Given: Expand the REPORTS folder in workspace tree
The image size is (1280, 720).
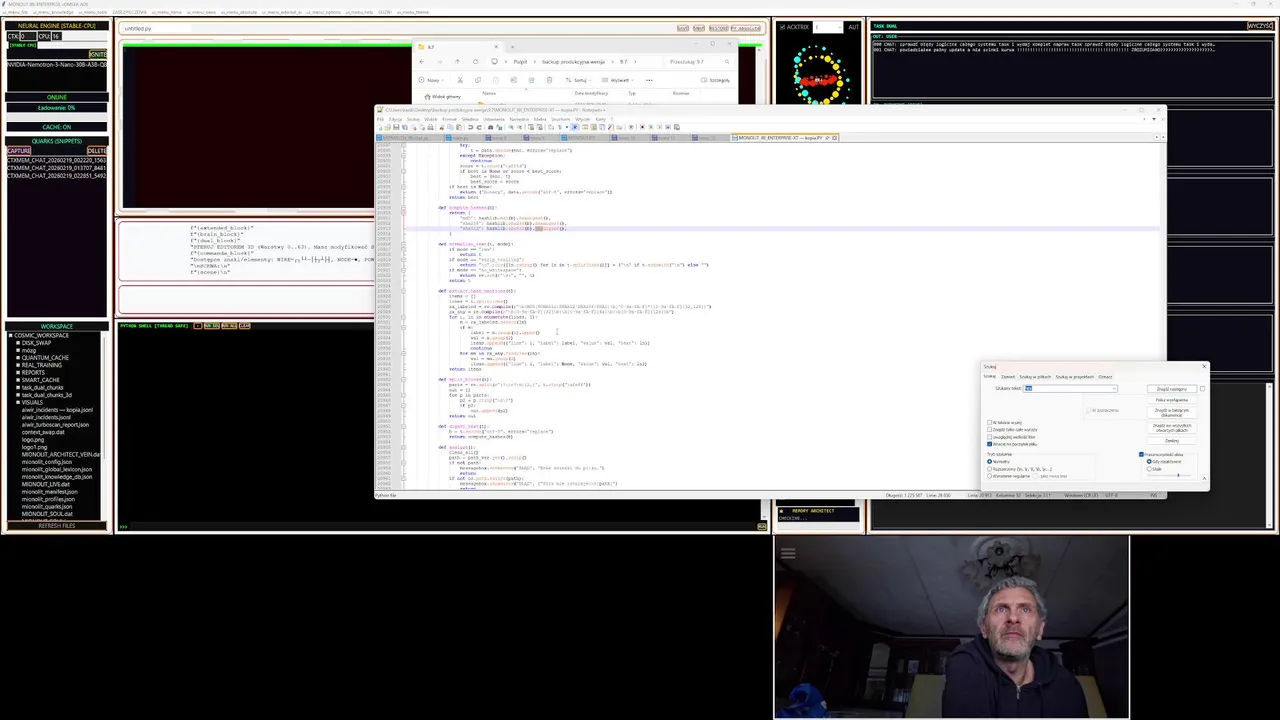Looking at the screenshot, I should click(x=18, y=373).
